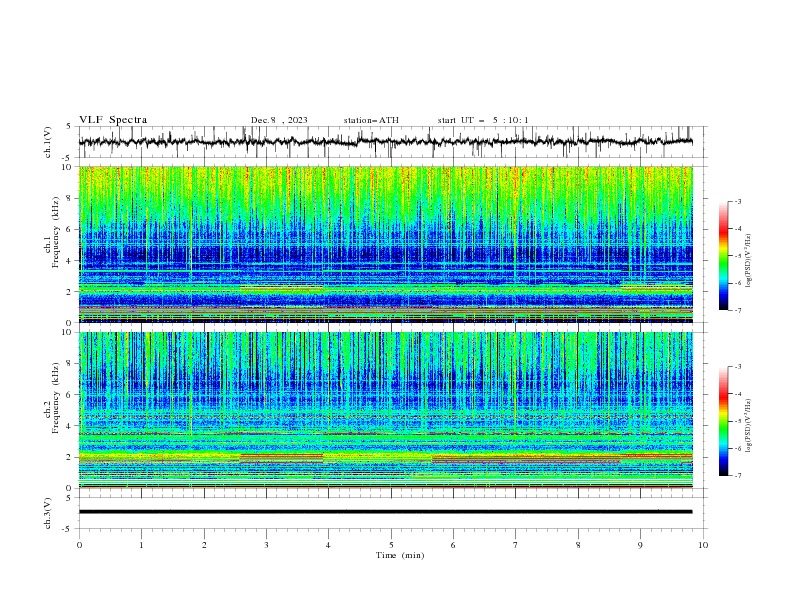Click time axis tick label '1'
Screen dimensions: 792x612
(x=141, y=545)
